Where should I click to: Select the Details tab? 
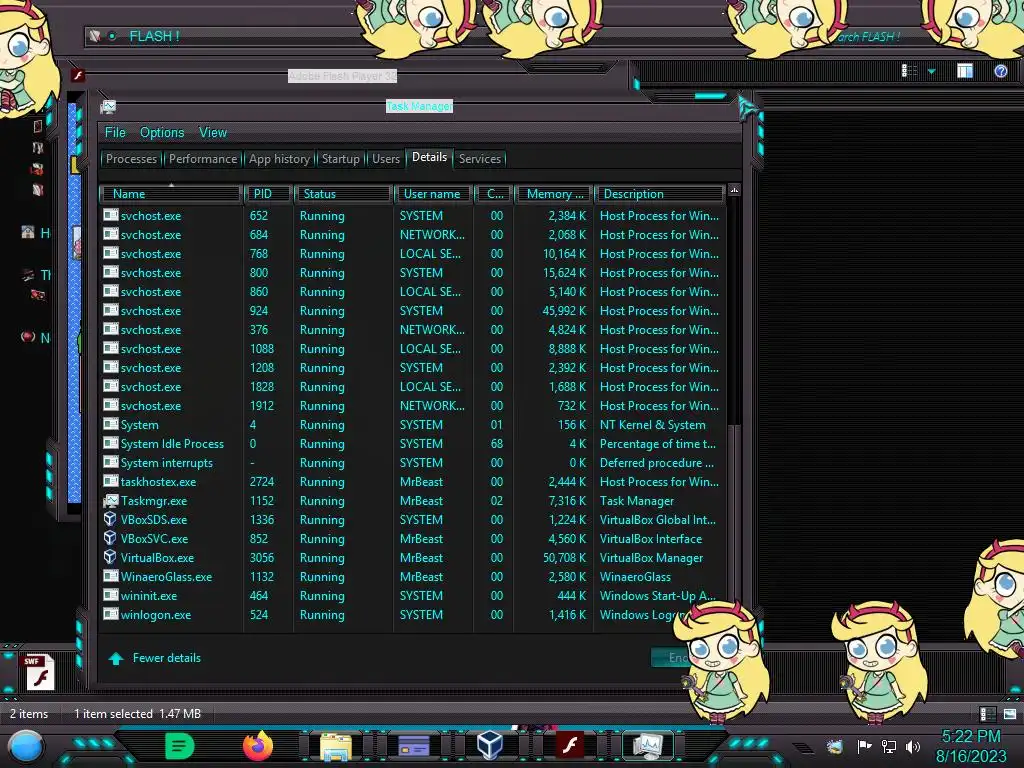[429, 157]
